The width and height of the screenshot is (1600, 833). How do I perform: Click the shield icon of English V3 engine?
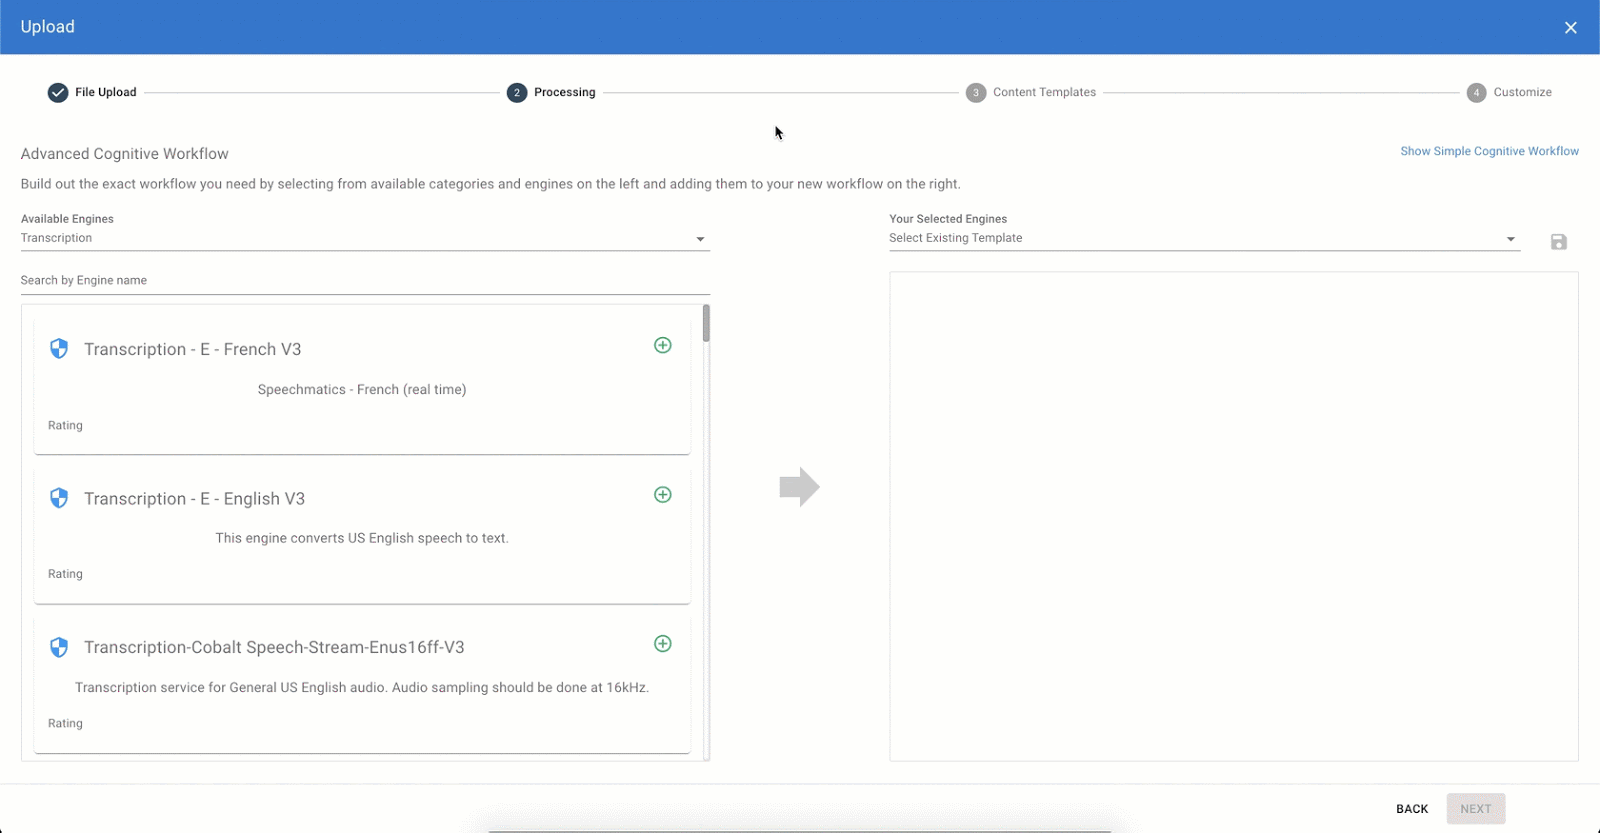pos(59,498)
